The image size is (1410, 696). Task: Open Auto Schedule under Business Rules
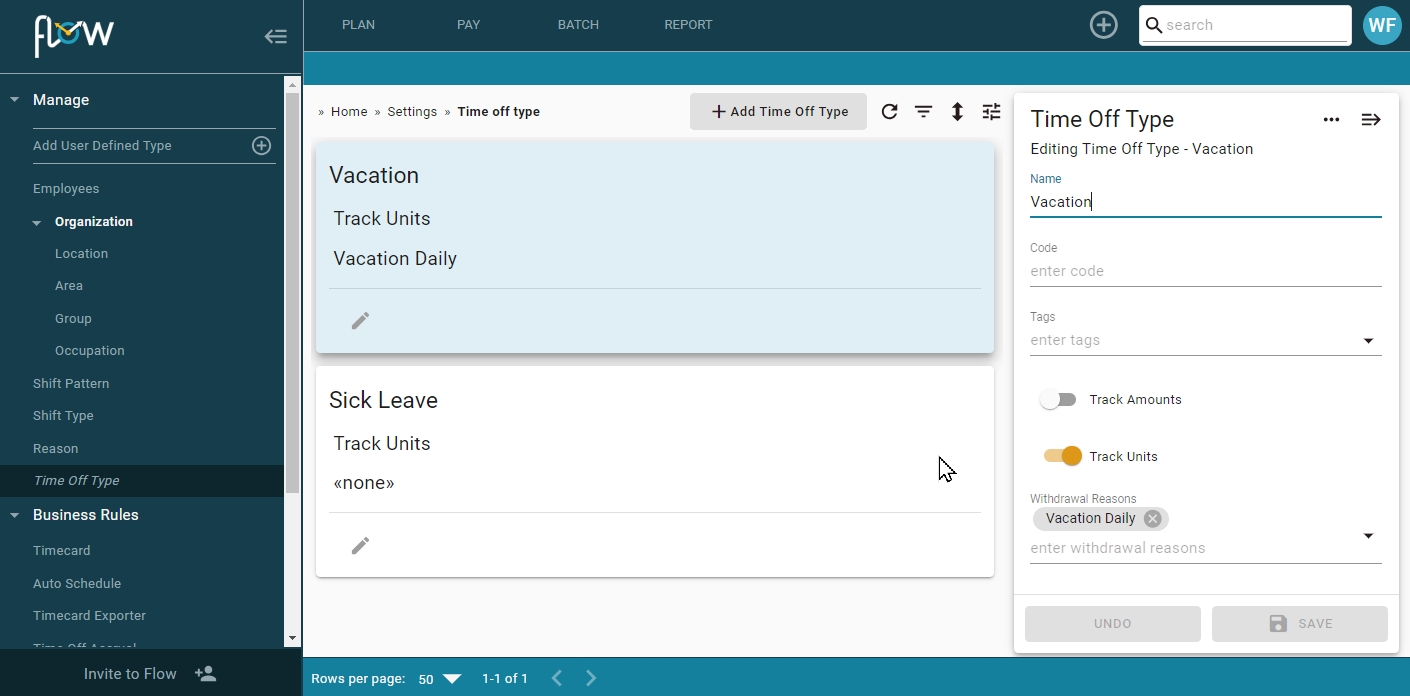77,584
